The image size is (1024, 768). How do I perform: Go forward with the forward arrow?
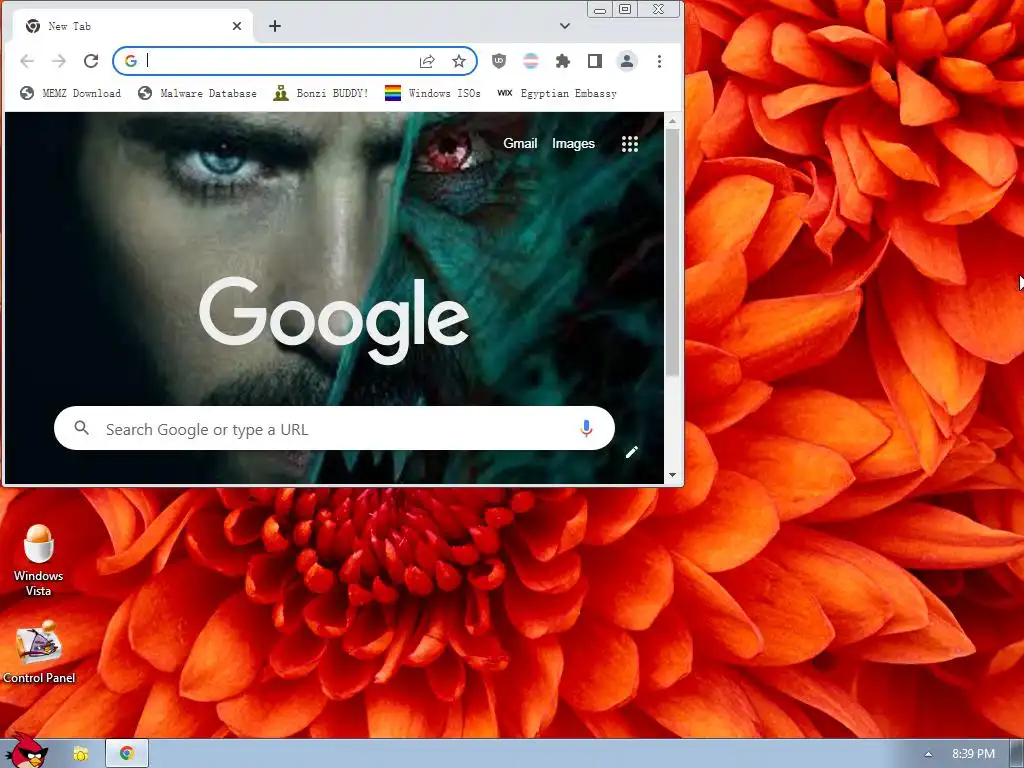click(59, 61)
